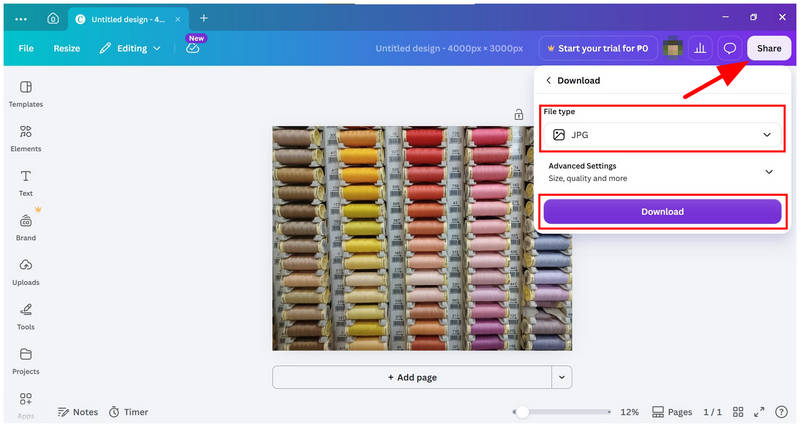
Task: Open the Resize menu
Action: 67,48
